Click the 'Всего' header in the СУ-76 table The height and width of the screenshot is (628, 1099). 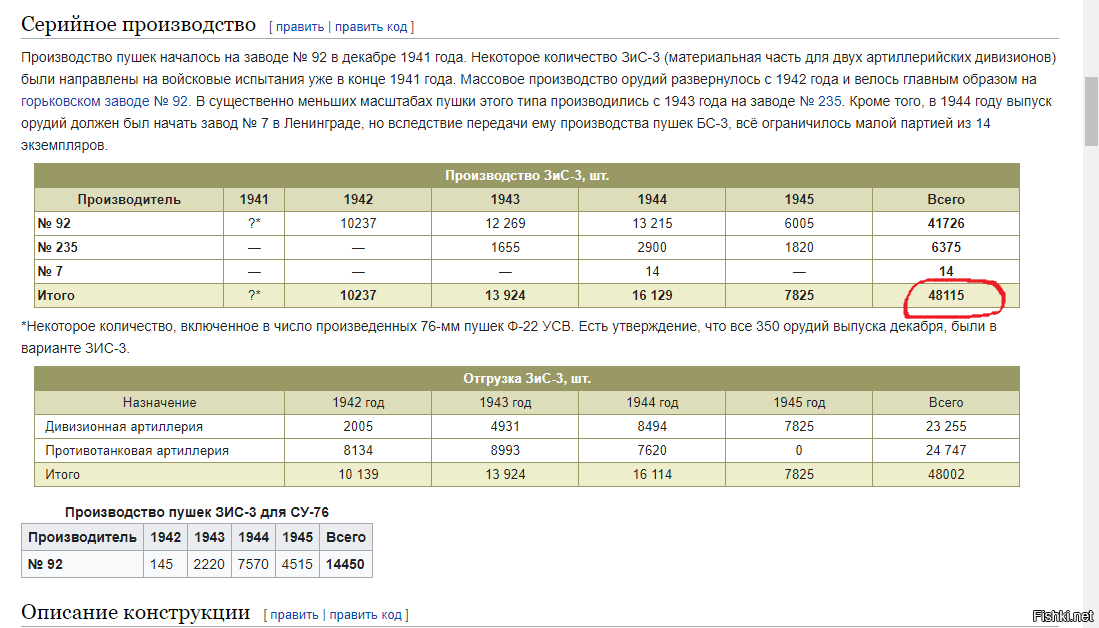click(x=345, y=538)
